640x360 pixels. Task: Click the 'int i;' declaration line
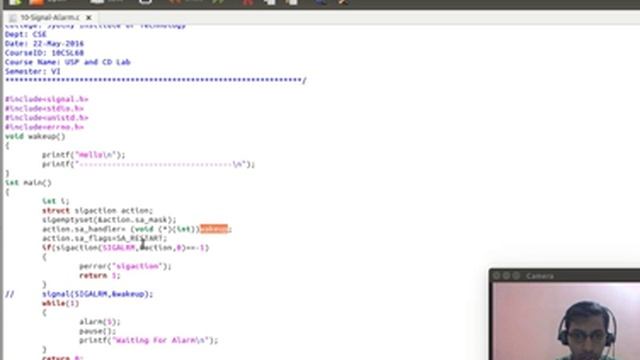(56, 201)
